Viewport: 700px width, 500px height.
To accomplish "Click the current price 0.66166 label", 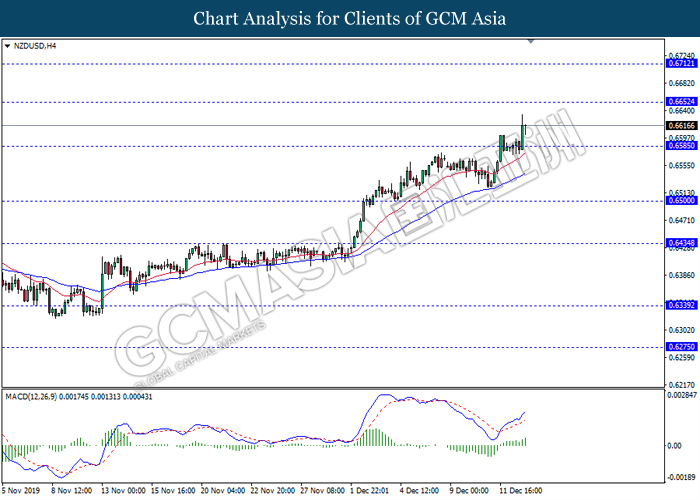I will coord(681,125).
